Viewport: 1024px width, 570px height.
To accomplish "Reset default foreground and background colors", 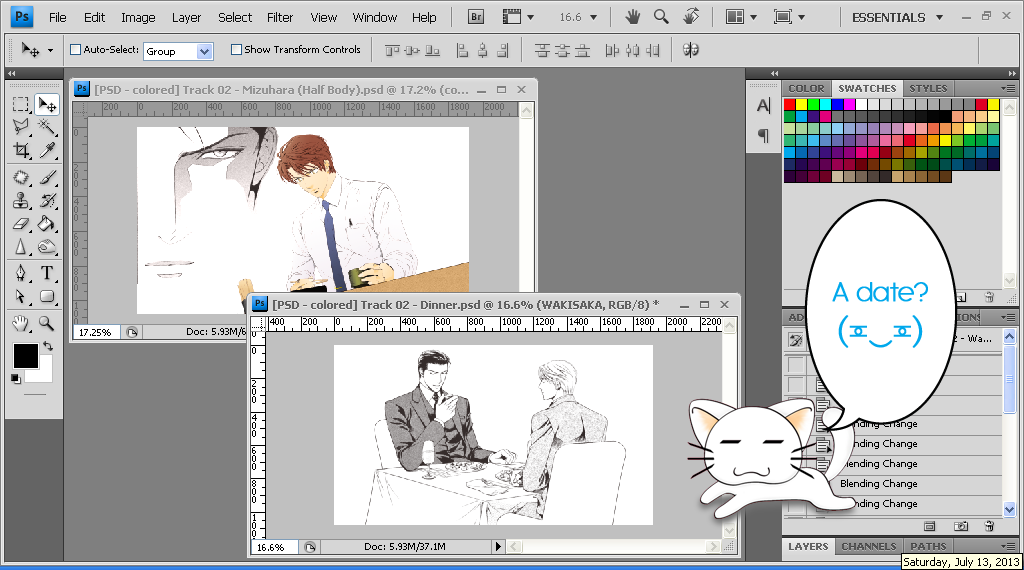I will point(16,379).
